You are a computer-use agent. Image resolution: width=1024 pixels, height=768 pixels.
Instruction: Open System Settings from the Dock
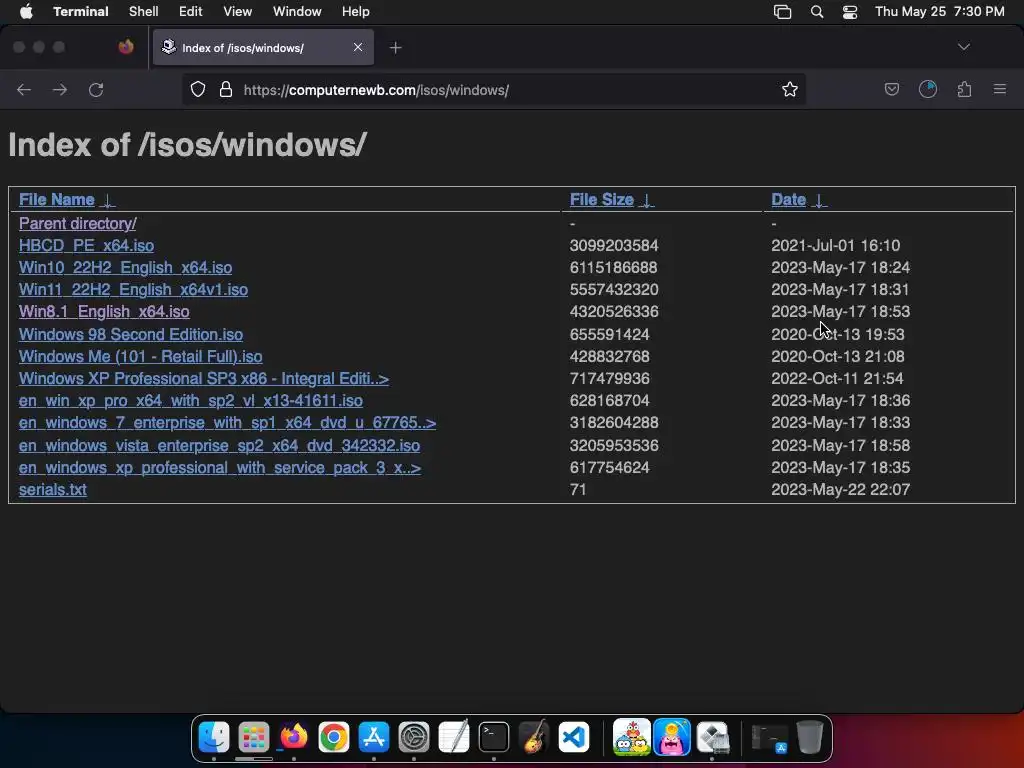[414, 737]
